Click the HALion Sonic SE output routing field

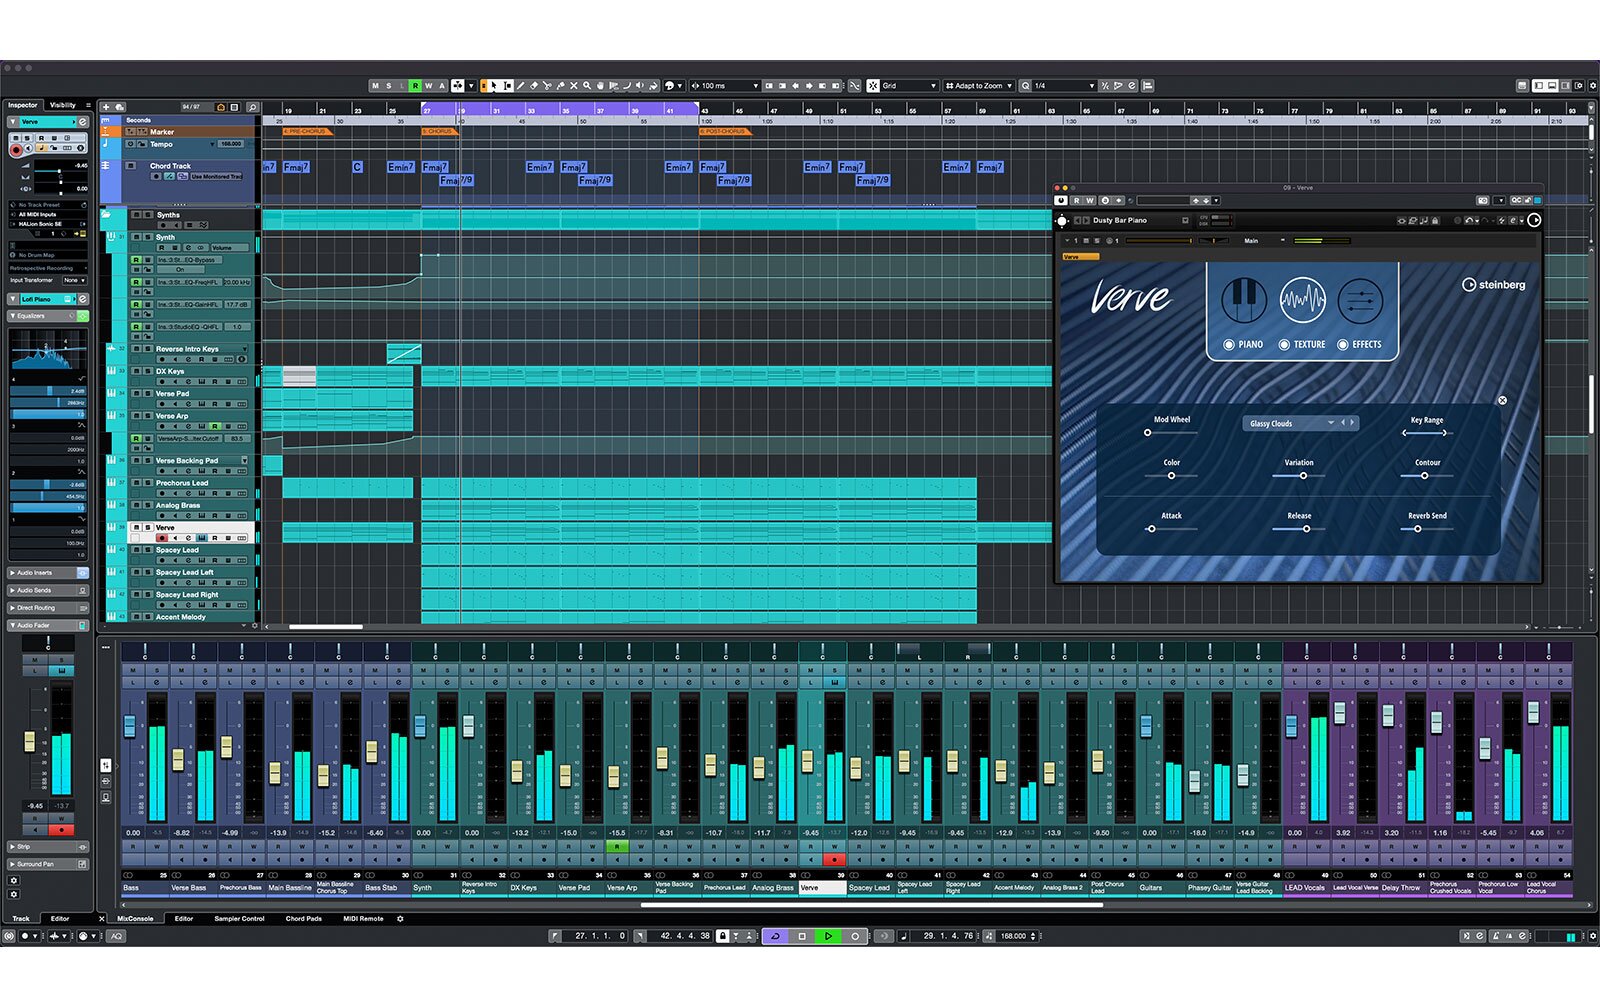(48, 224)
